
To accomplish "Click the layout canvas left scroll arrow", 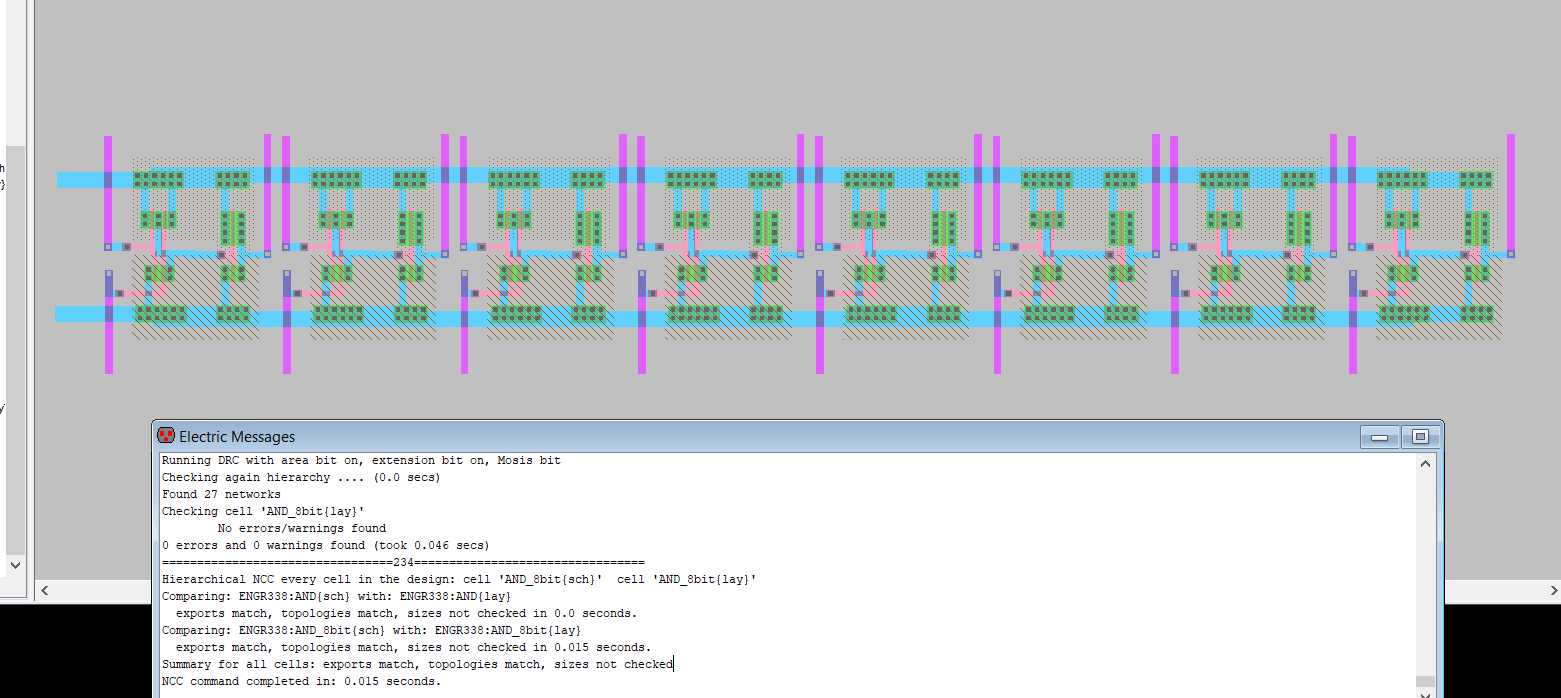I will pyautogui.click(x=45, y=591).
